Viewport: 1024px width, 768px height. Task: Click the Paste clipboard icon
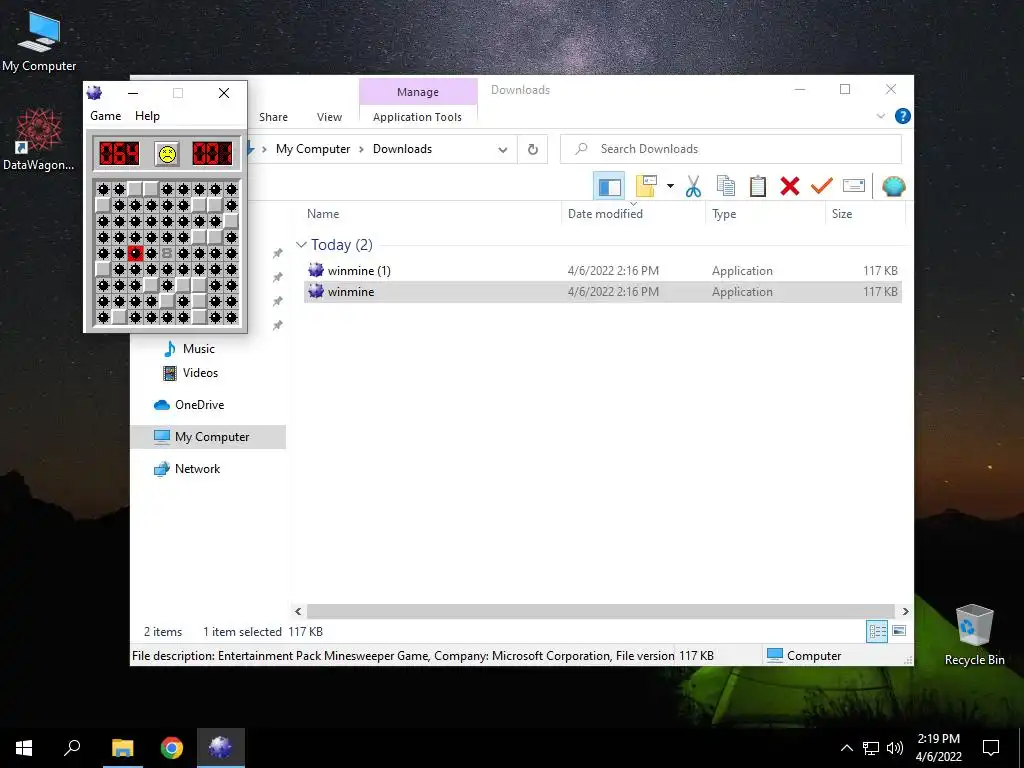pyautogui.click(x=758, y=186)
